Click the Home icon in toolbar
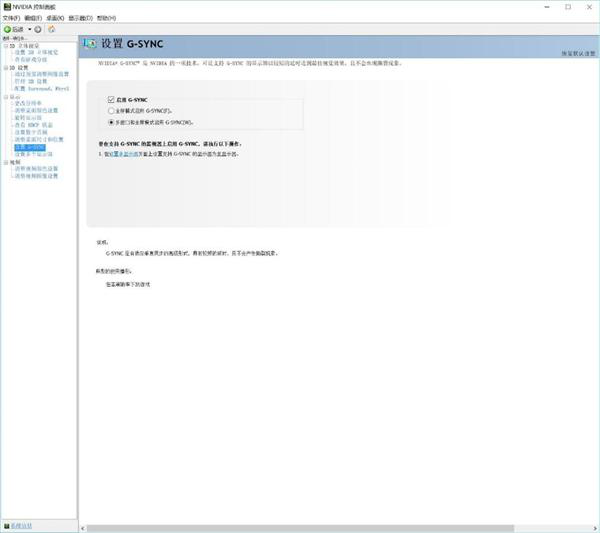This screenshot has height=533, width=600. (x=51, y=29)
